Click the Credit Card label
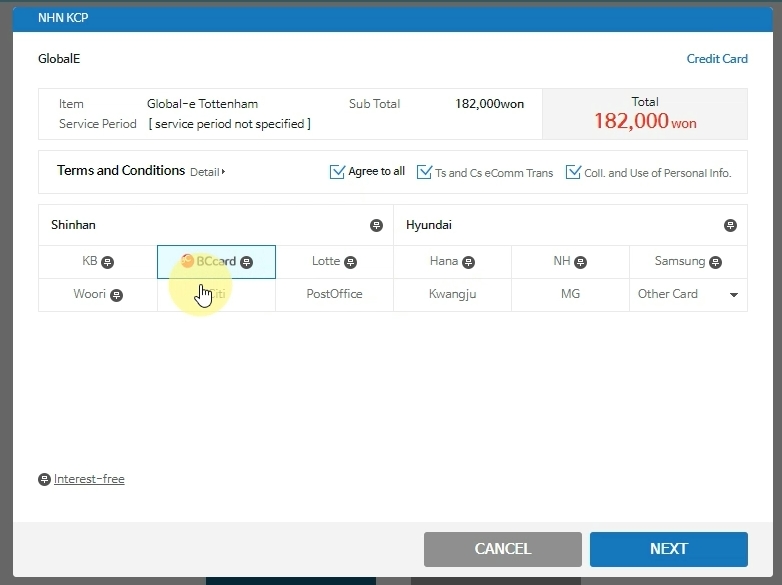This screenshot has width=782, height=585. point(717,59)
